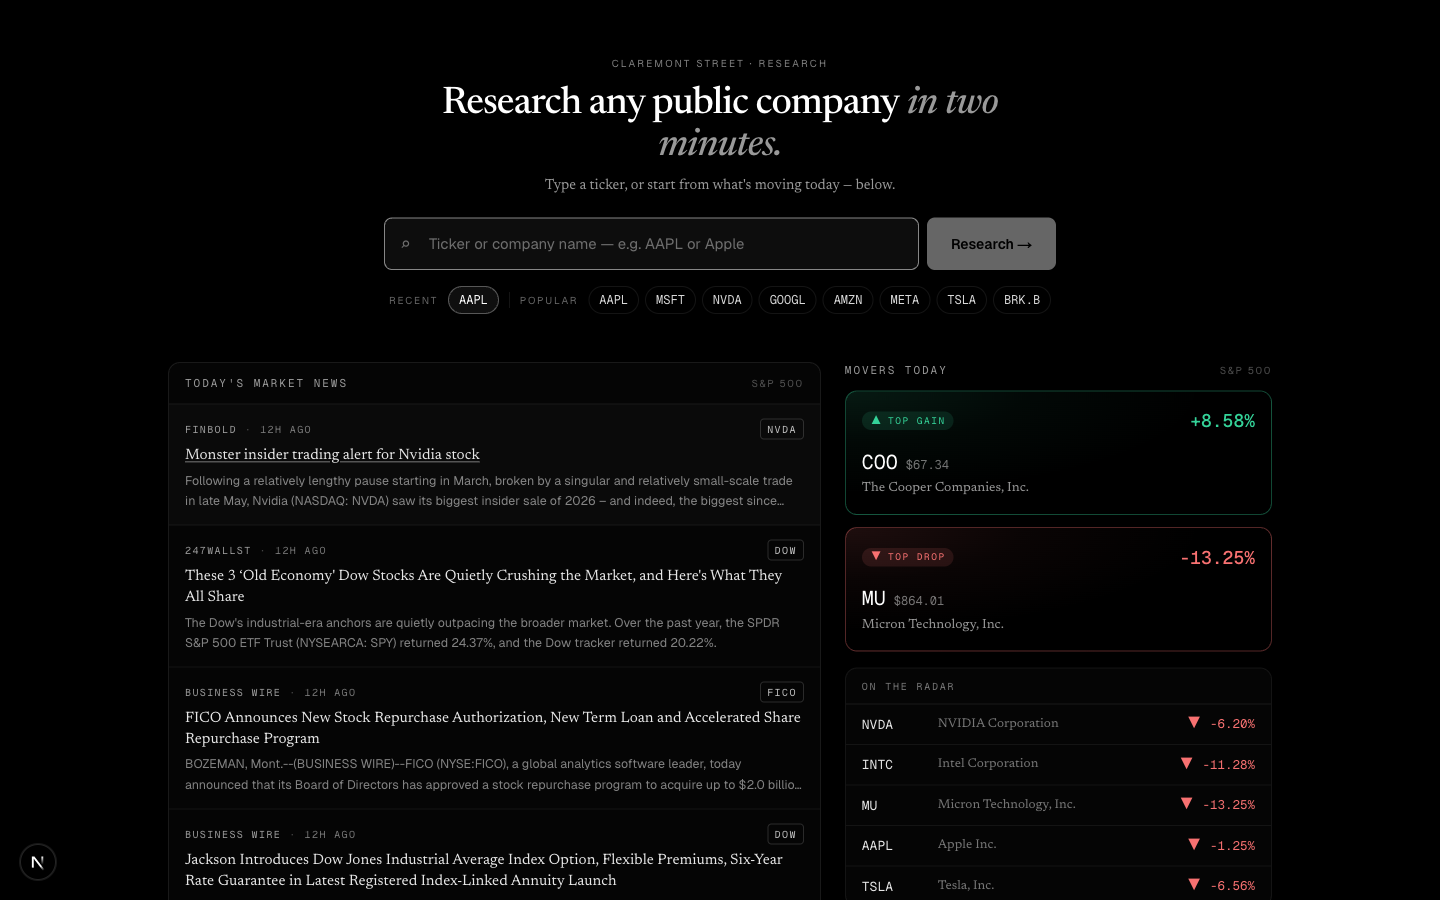Click the red down arrow in NVDA radar row
The height and width of the screenshot is (900, 1440).
[x=1194, y=722]
